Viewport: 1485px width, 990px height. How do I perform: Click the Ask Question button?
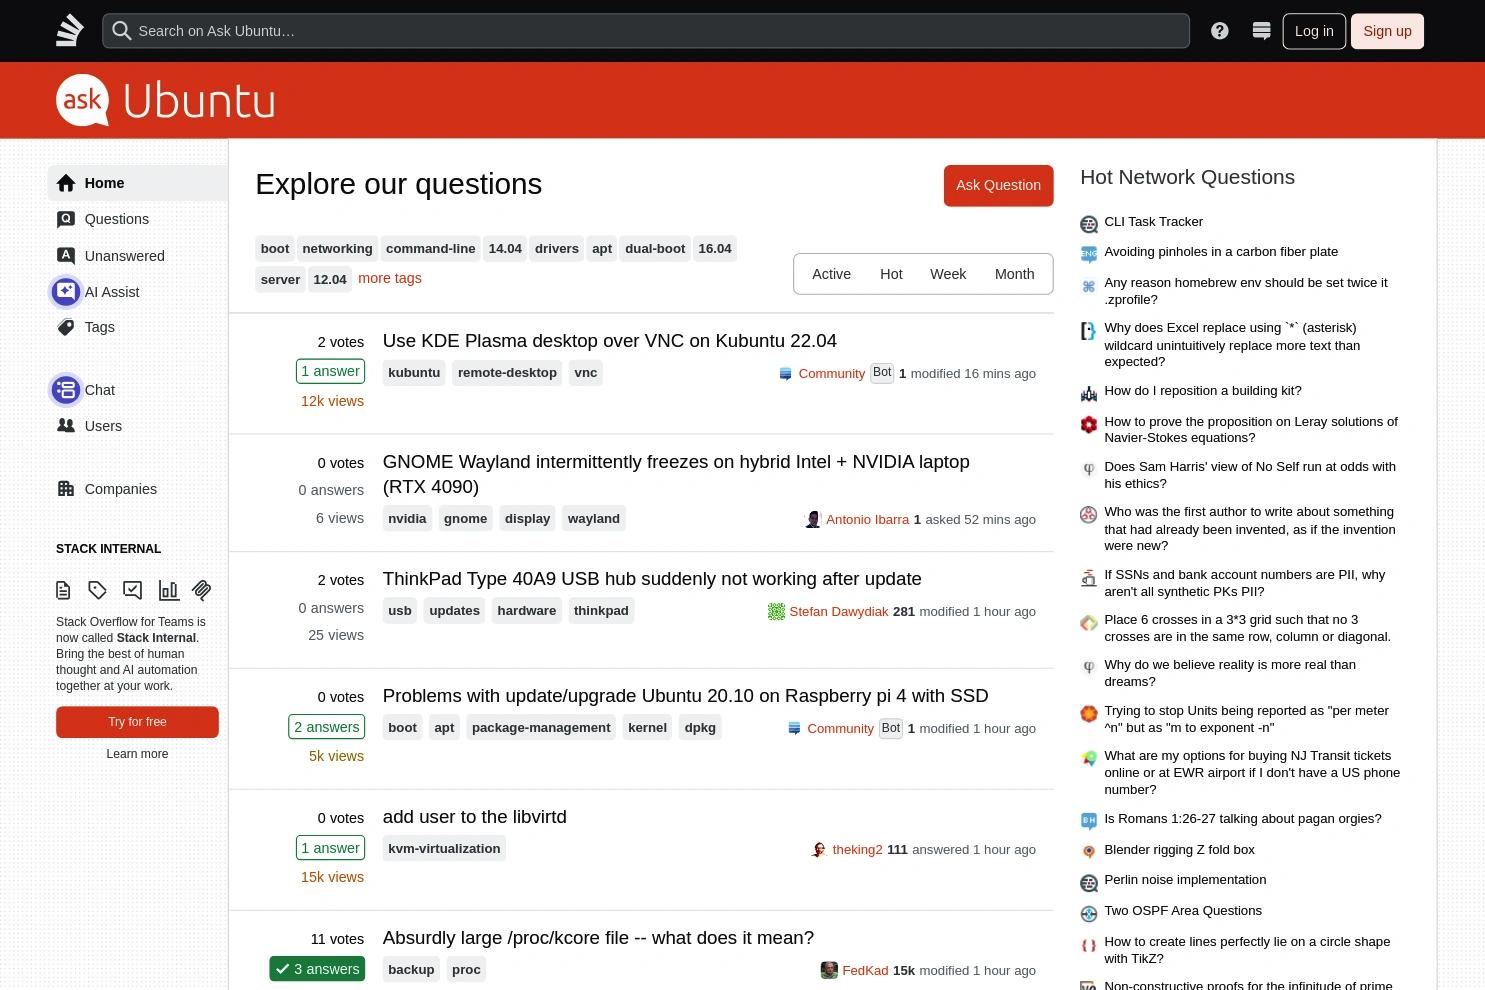click(x=998, y=185)
